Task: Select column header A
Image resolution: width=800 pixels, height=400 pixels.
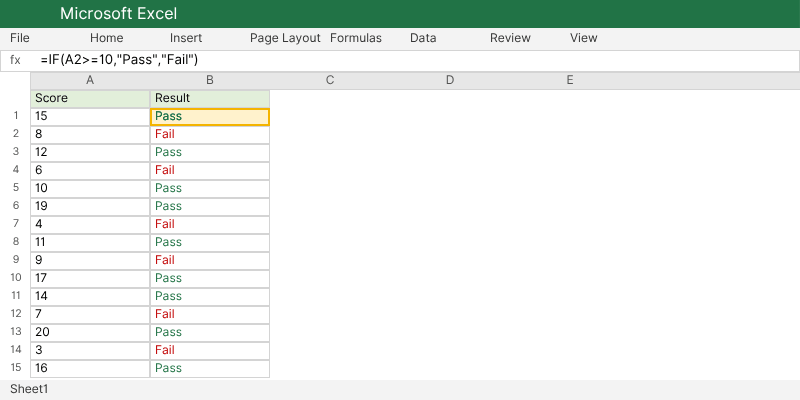Action: pos(90,80)
